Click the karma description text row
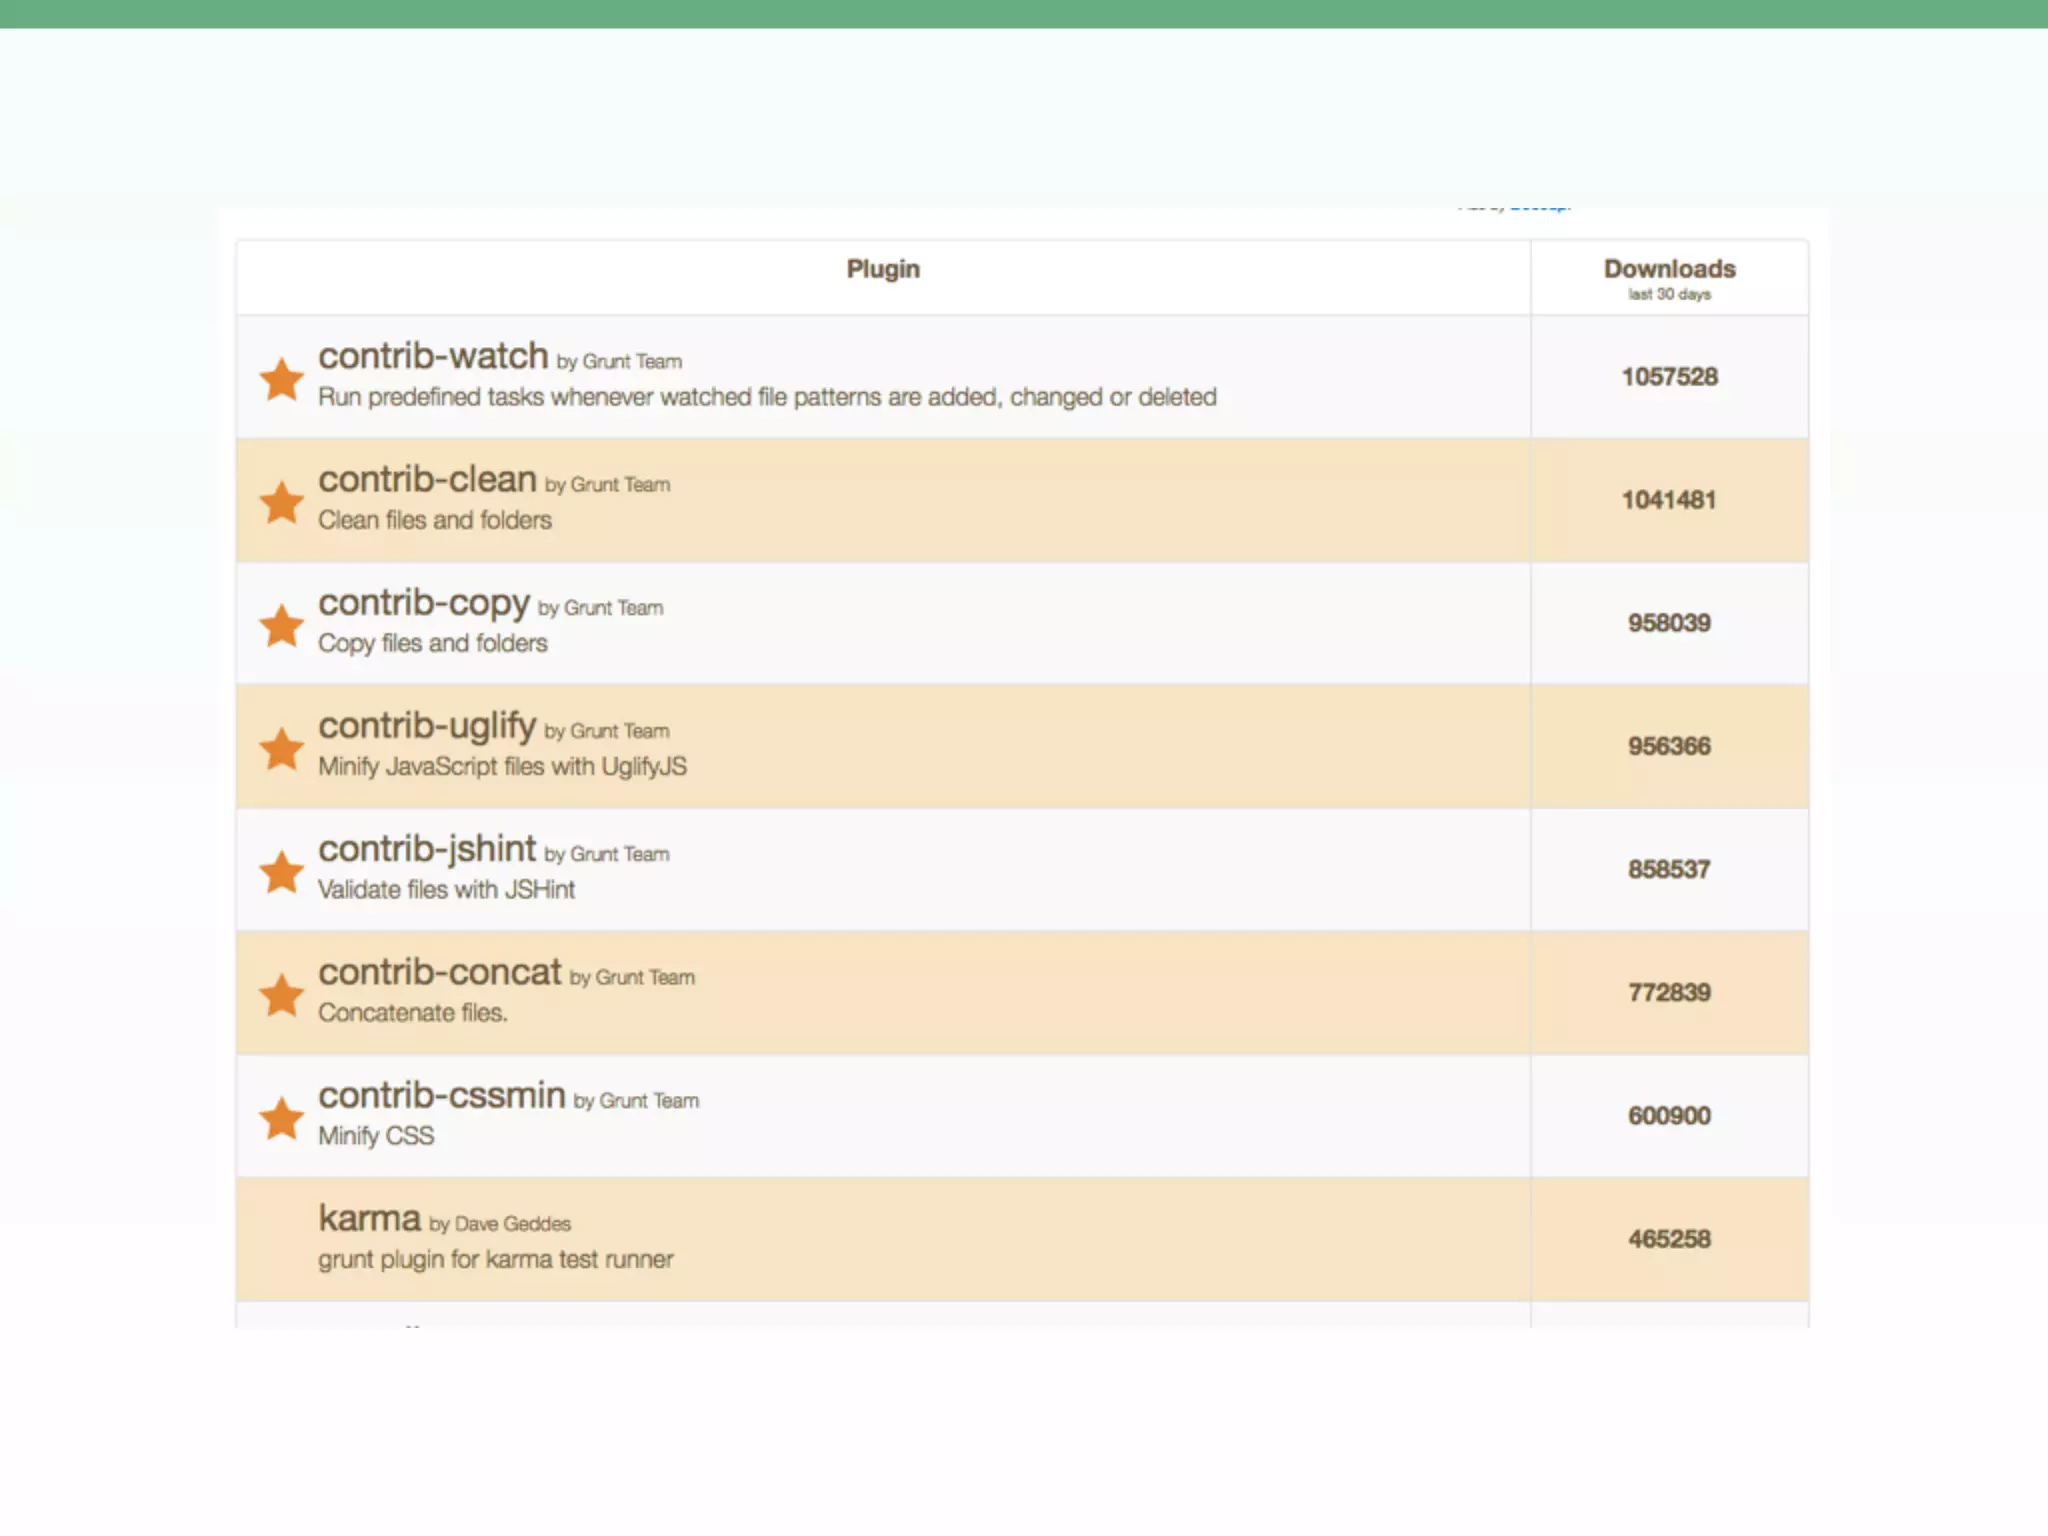 (x=495, y=1259)
